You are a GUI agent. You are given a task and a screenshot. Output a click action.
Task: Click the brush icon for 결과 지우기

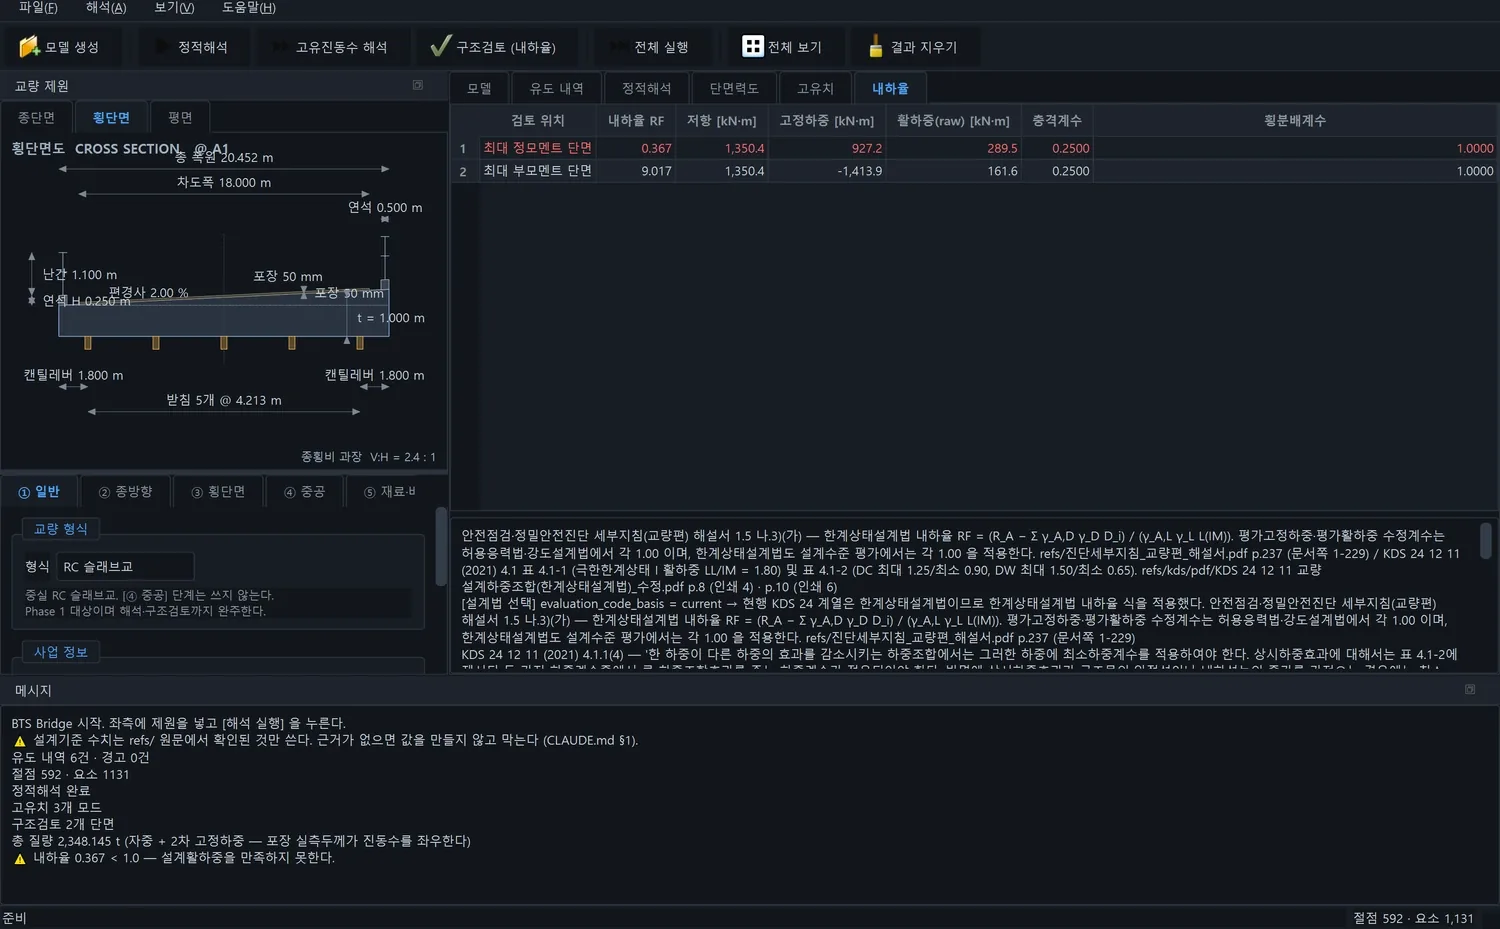tap(876, 47)
